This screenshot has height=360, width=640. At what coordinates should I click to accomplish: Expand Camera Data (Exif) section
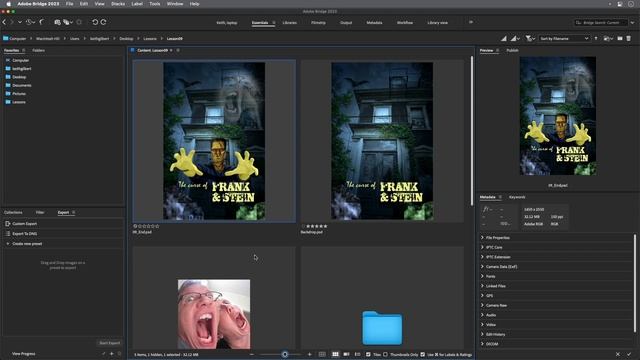pos(482,267)
